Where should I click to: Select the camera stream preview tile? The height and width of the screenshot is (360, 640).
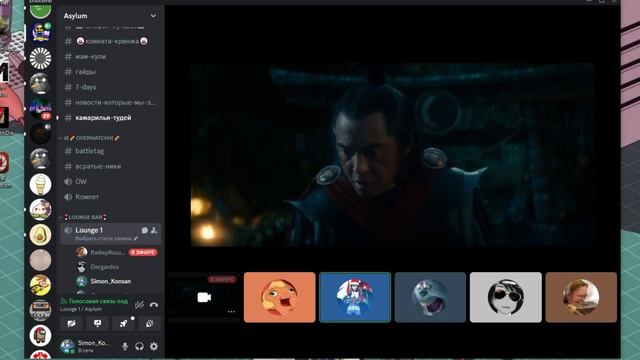pyautogui.click(x=204, y=298)
